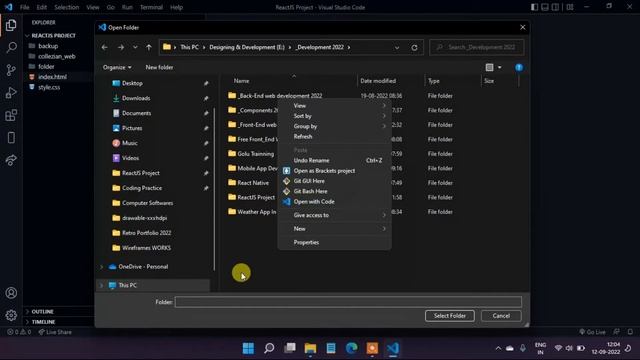Expand OneDrive - Personal tree node
Screen dimensions: 640x360
[102, 267]
